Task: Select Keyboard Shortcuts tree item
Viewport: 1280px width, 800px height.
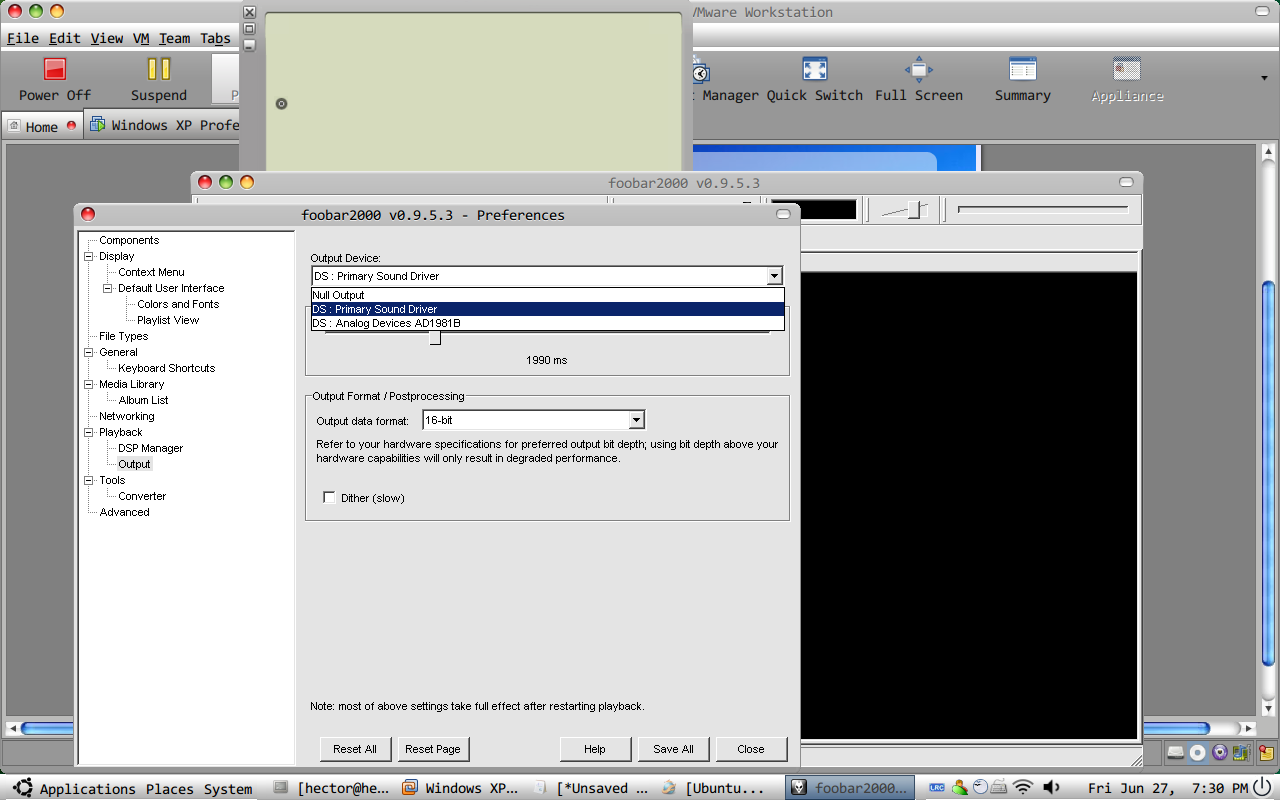Action: (167, 368)
